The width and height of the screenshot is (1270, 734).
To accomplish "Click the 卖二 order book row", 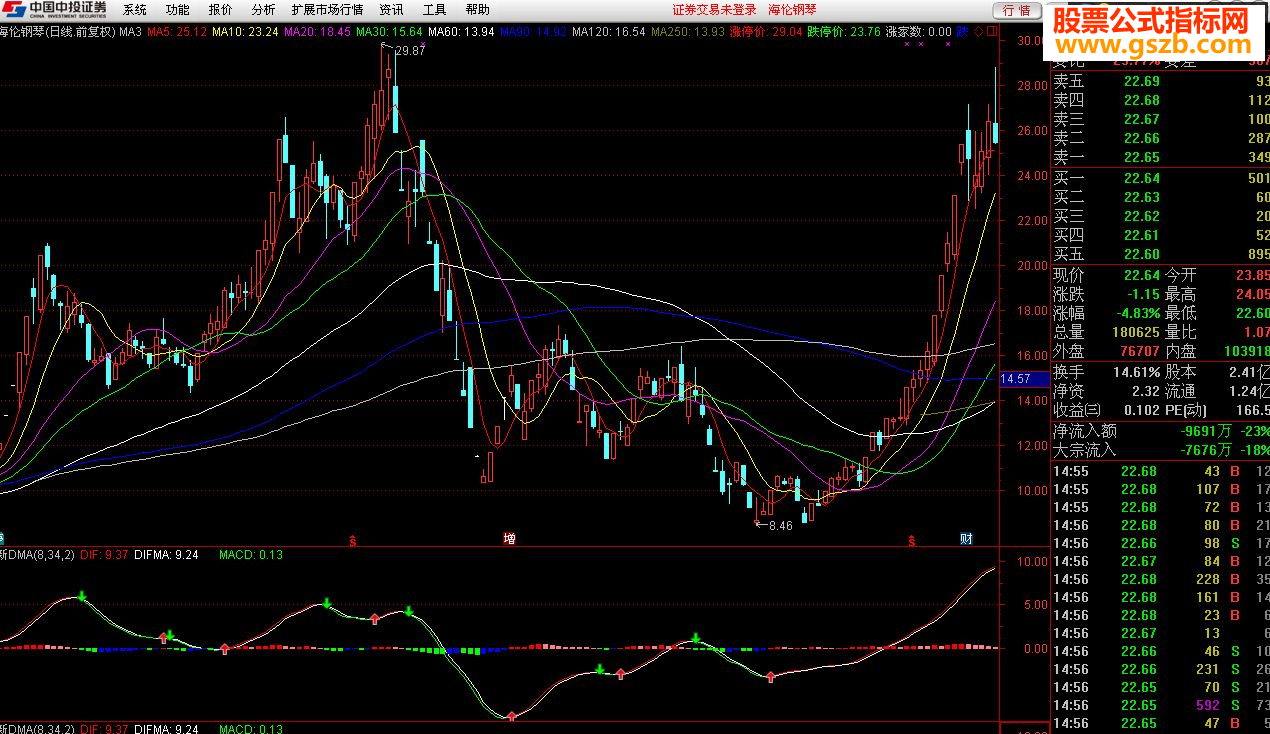I will point(1160,138).
